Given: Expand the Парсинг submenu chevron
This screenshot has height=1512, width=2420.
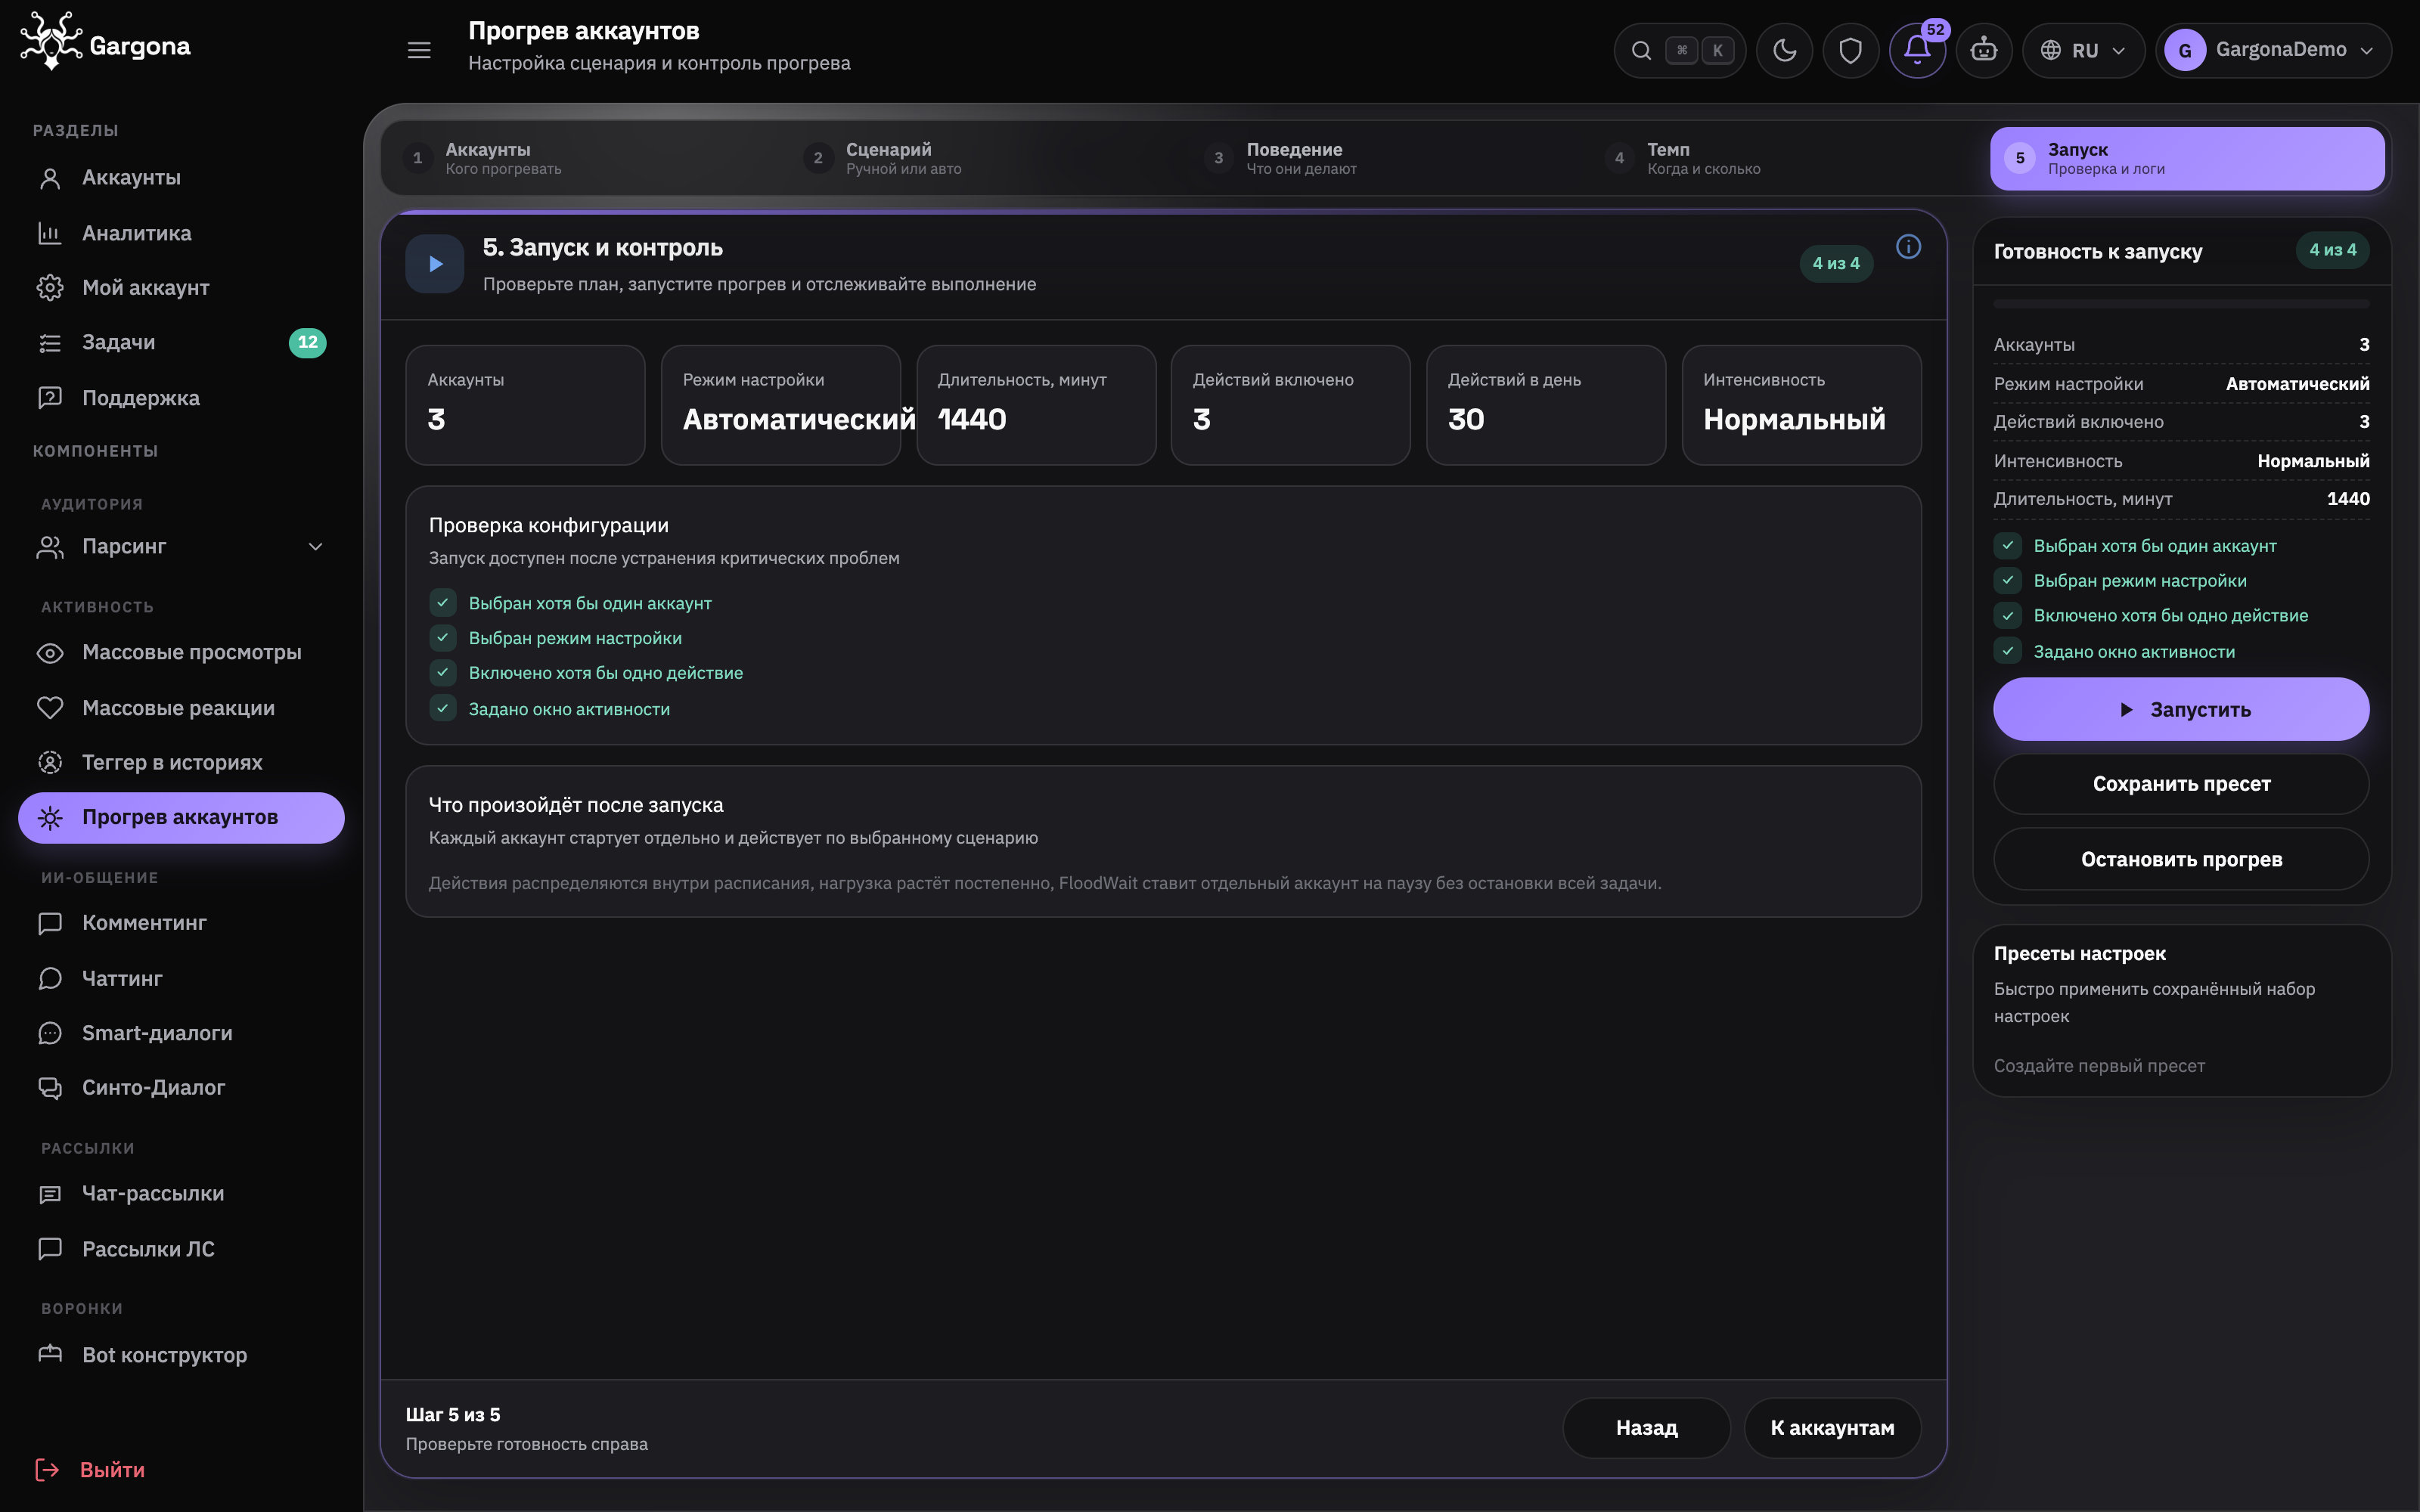Looking at the screenshot, I should 315,547.
